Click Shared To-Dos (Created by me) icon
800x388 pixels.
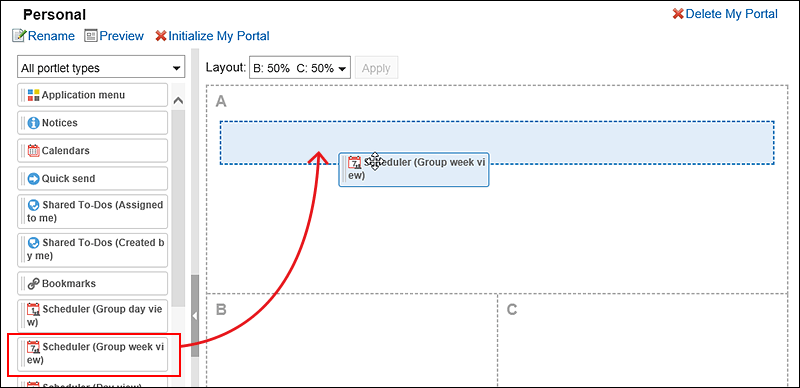point(34,243)
